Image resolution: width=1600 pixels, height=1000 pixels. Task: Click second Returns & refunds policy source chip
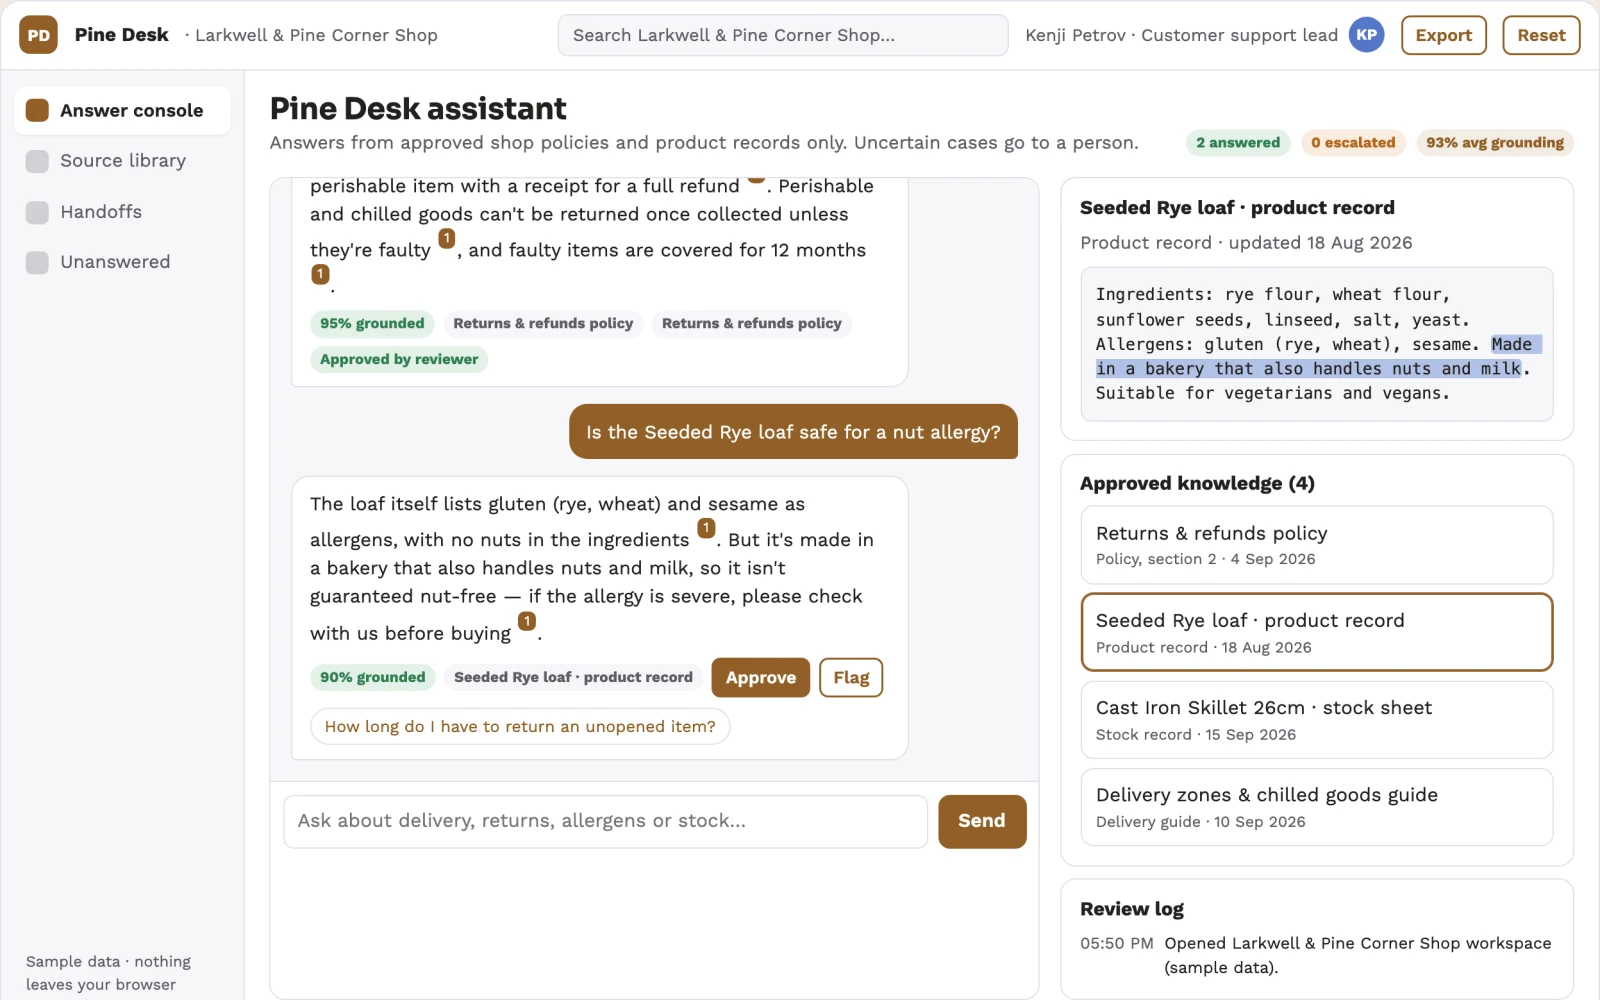click(752, 323)
